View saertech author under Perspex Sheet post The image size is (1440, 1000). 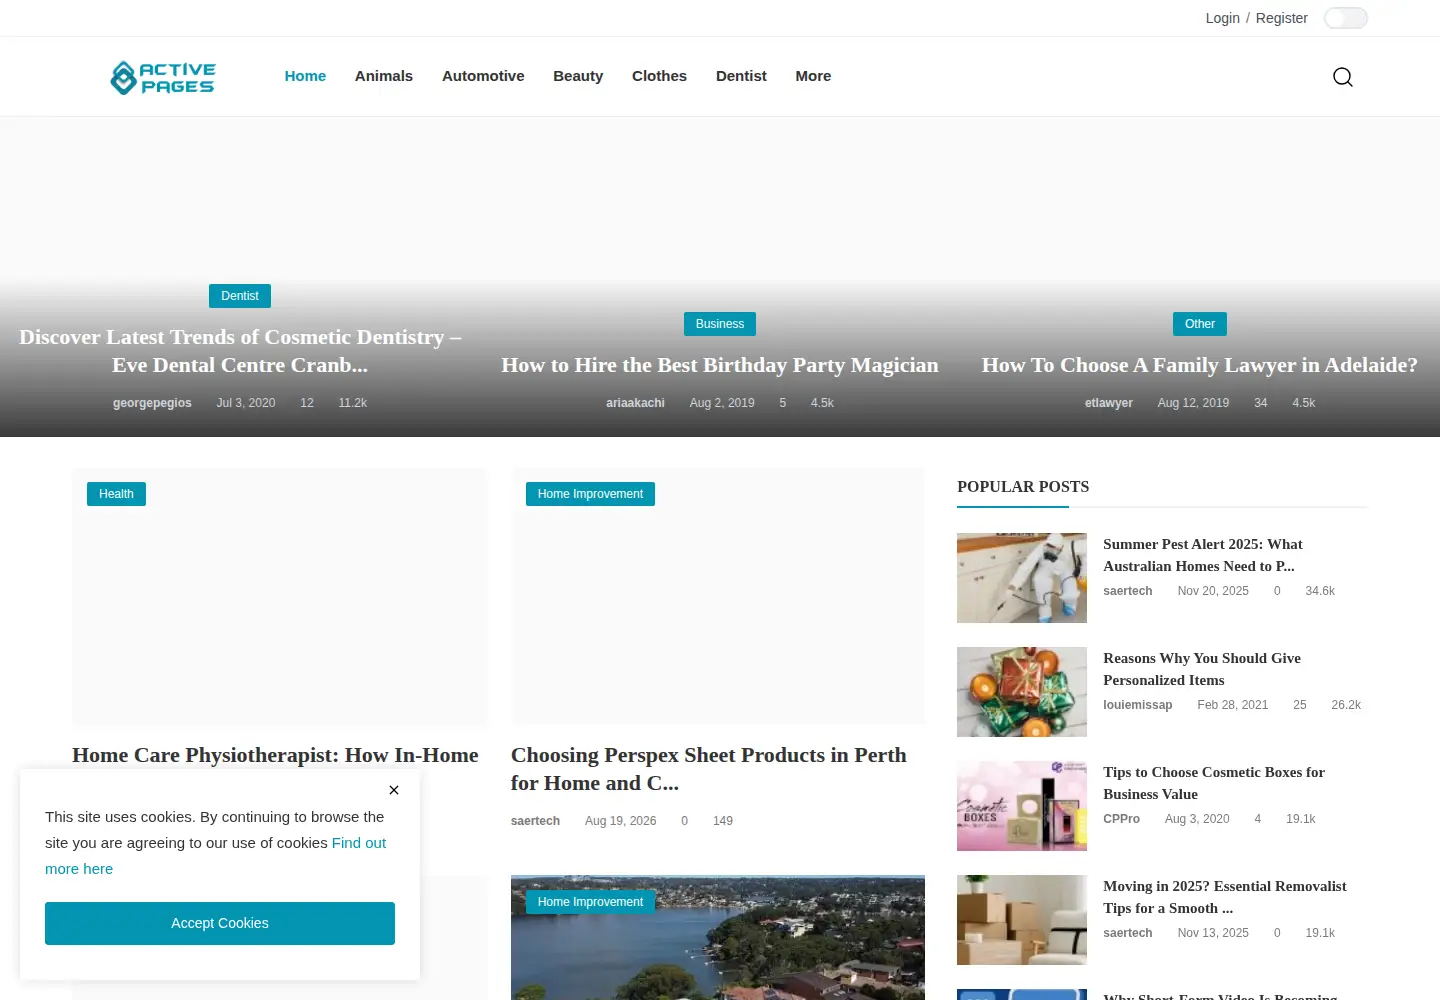coord(535,821)
